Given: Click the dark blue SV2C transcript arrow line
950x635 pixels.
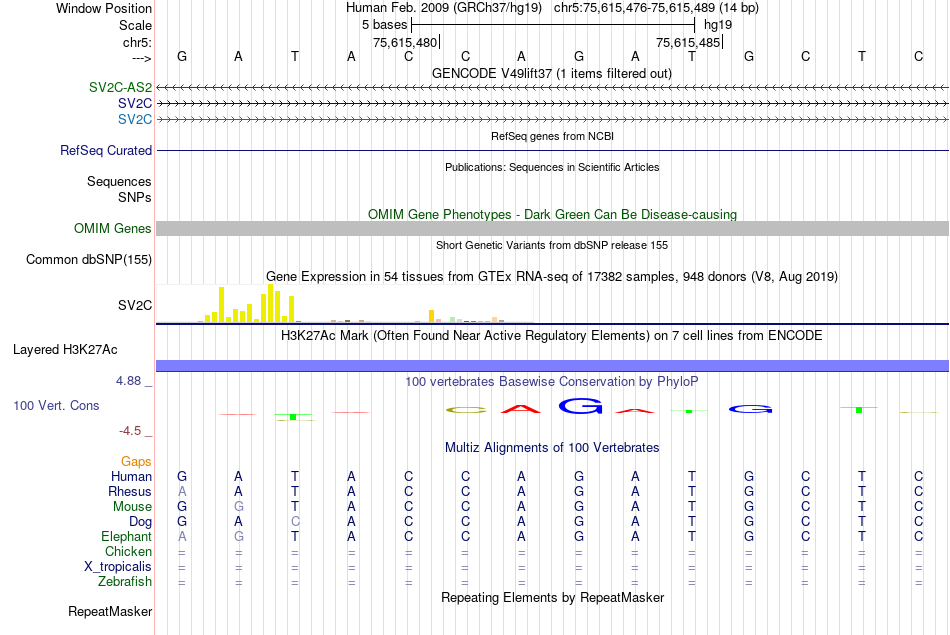Looking at the screenshot, I should point(552,104).
